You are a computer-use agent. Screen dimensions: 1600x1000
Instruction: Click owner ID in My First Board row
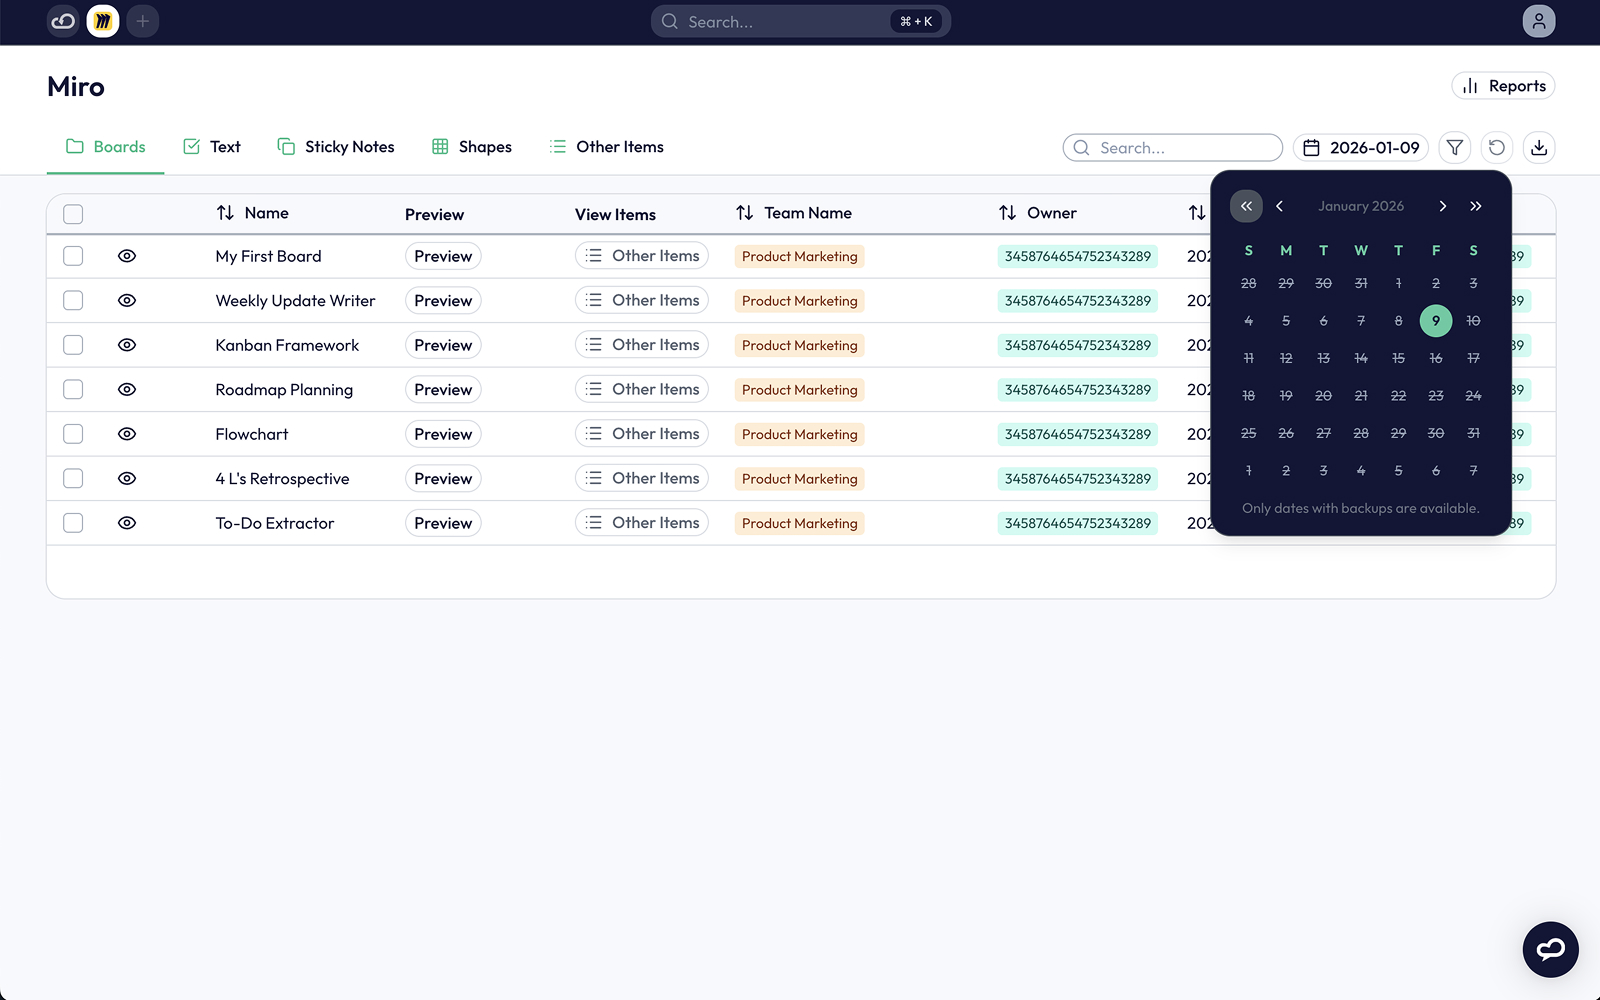coord(1078,256)
